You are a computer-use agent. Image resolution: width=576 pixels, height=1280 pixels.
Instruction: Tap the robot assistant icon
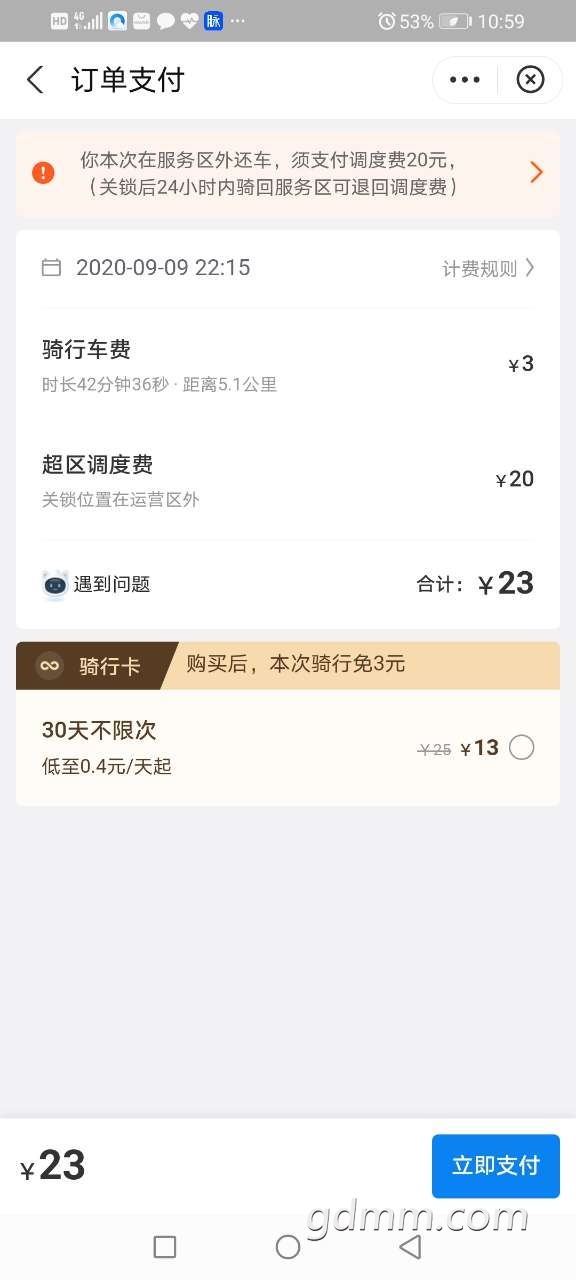pyautogui.click(x=56, y=584)
